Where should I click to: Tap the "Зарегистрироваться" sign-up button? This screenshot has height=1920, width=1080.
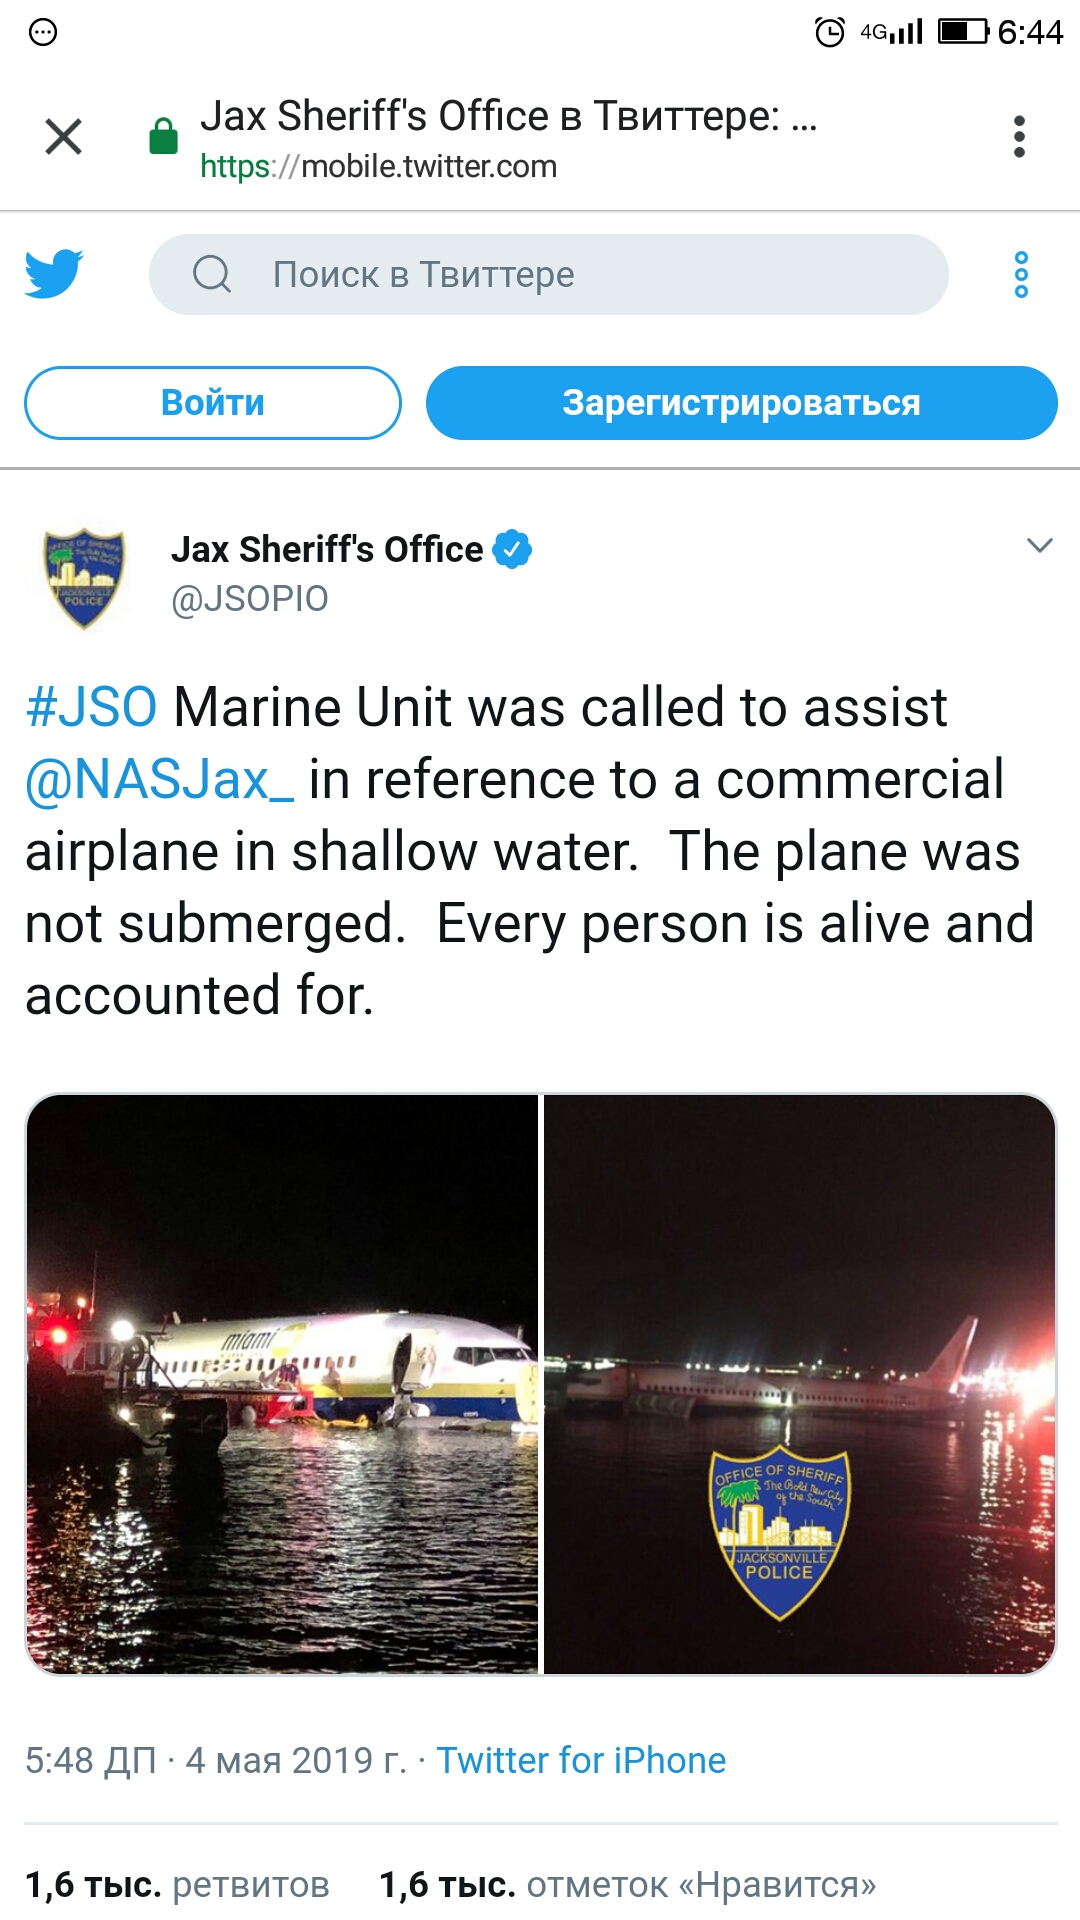(x=741, y=403)
